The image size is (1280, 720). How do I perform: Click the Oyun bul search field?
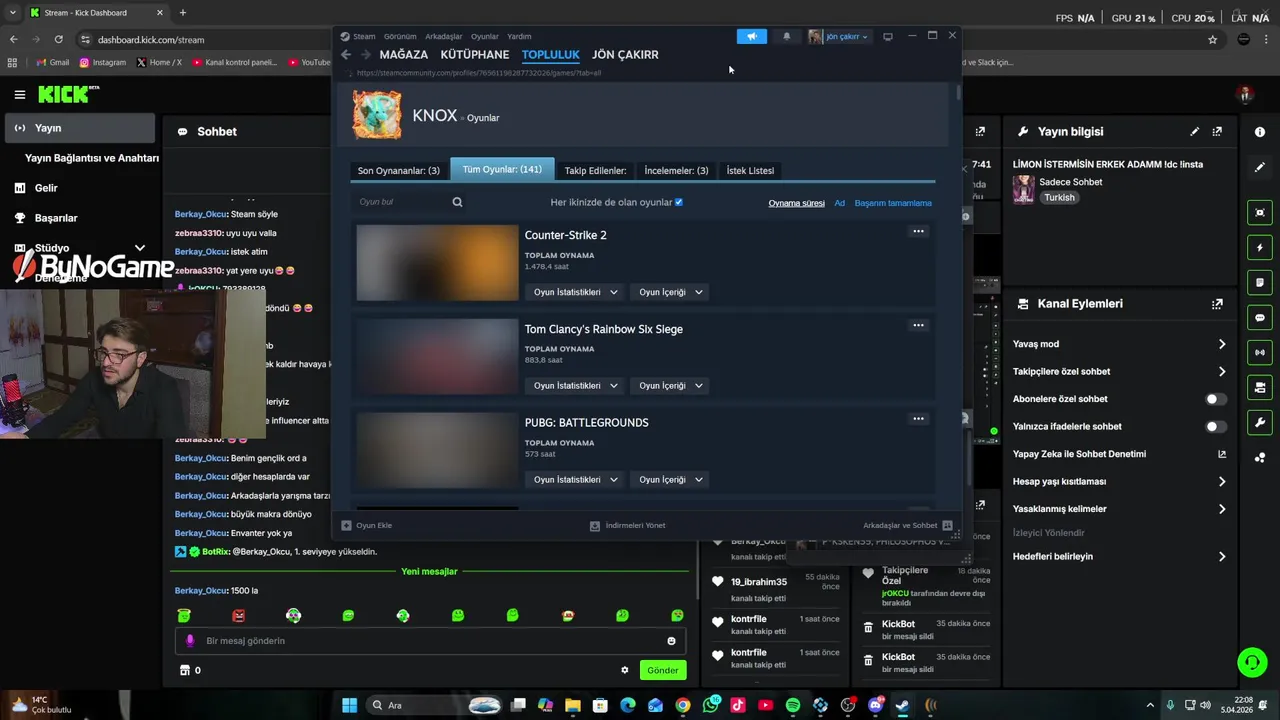[400, 202]
